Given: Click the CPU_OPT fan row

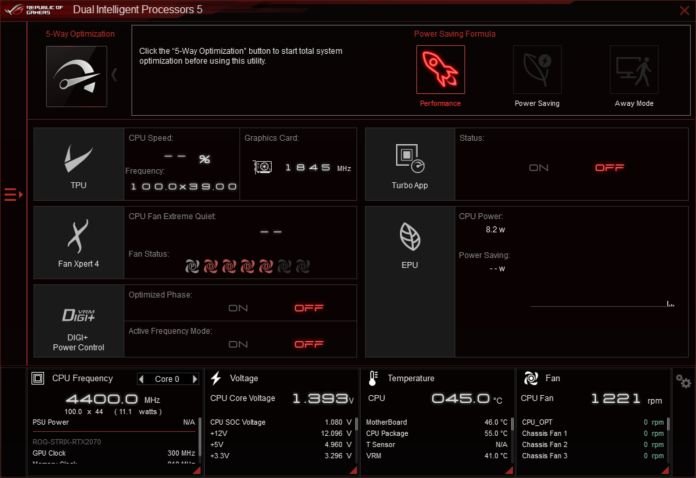Looking at the screenshot, I should (593, 422).
